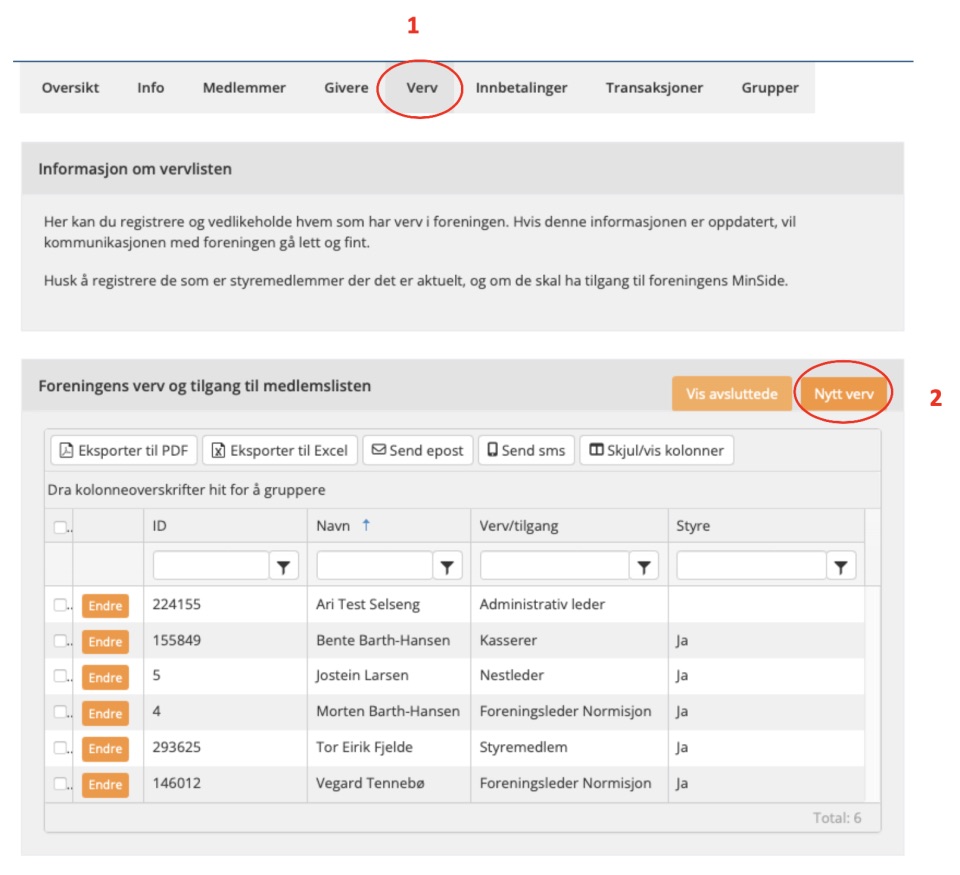Tick the checkbox for Jostein Larsen
Viewport: 960px width, 875px height.
pyautogui.click(x=60, y=675)
